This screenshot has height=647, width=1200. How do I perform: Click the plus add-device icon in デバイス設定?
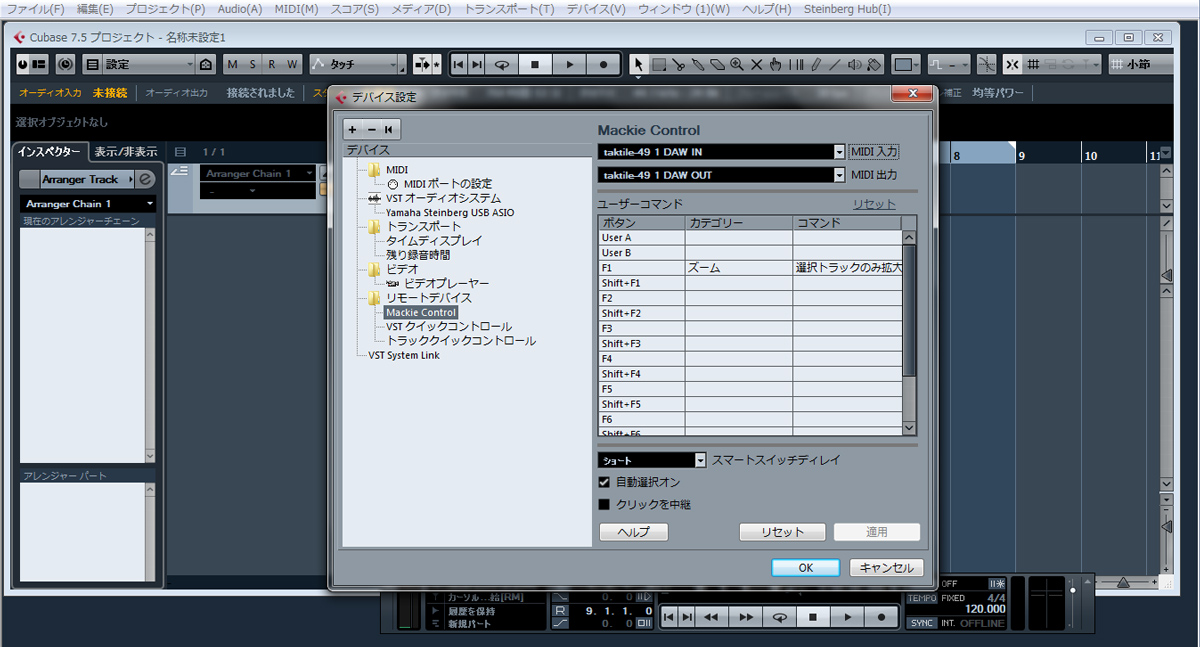point(352,129)
